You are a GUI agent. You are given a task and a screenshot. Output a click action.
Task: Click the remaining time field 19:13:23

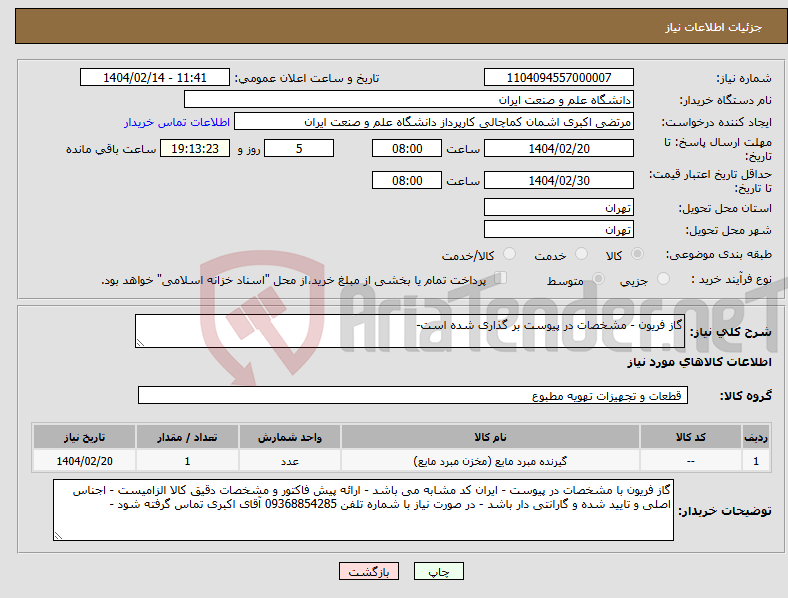195,148
